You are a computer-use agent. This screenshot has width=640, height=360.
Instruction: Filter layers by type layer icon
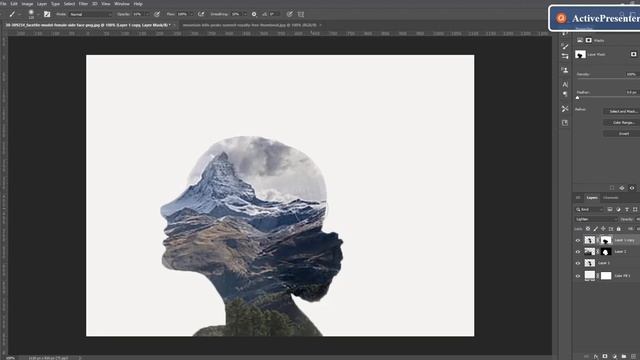point(627,209)
